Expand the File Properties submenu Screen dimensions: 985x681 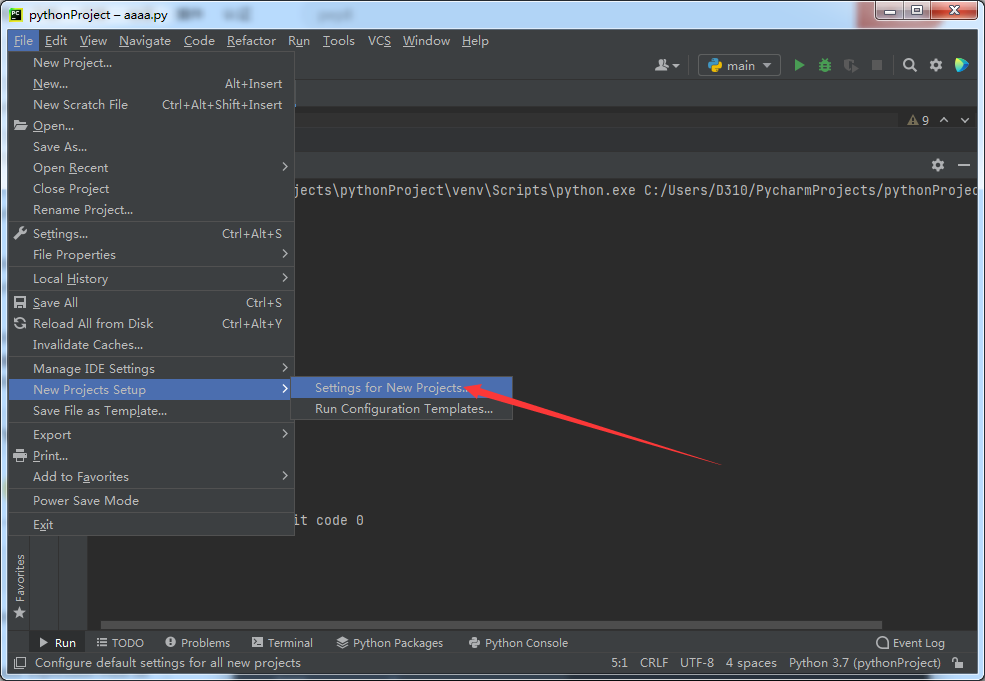tap(151, 254)
